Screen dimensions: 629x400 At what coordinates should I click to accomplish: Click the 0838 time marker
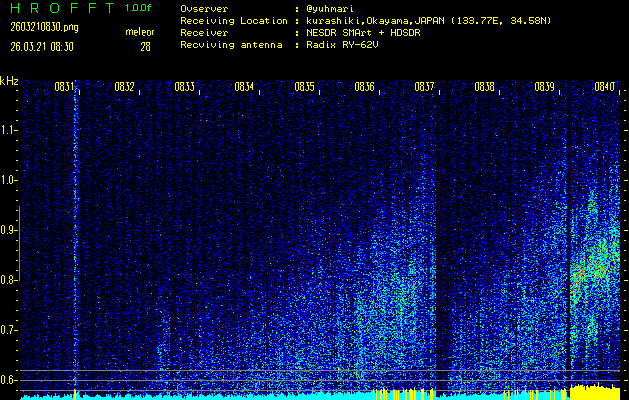[x=485, y=87]
